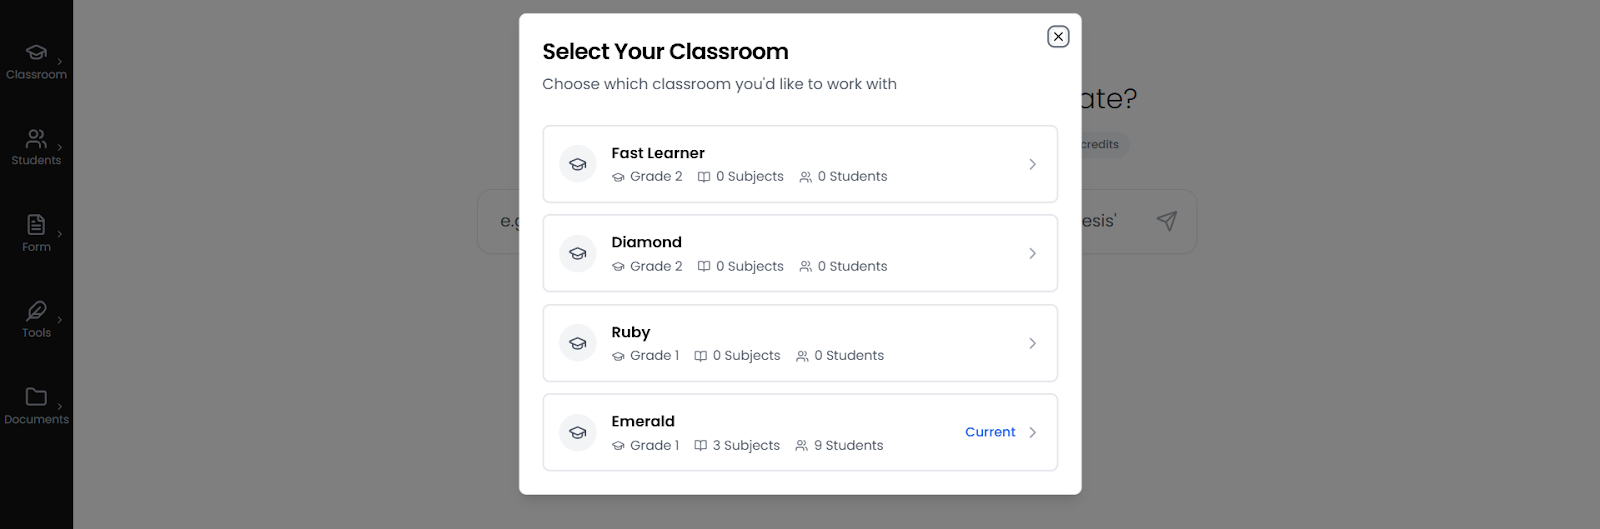This screenshot has width=1600, height=529.
Task: Open the Documents folder icon
Action: (36, 397)
